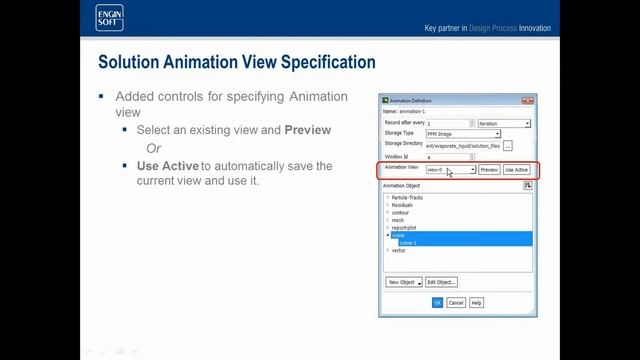Click the Animation Definition title icon
640x360 pixels.
pos(385,100)
